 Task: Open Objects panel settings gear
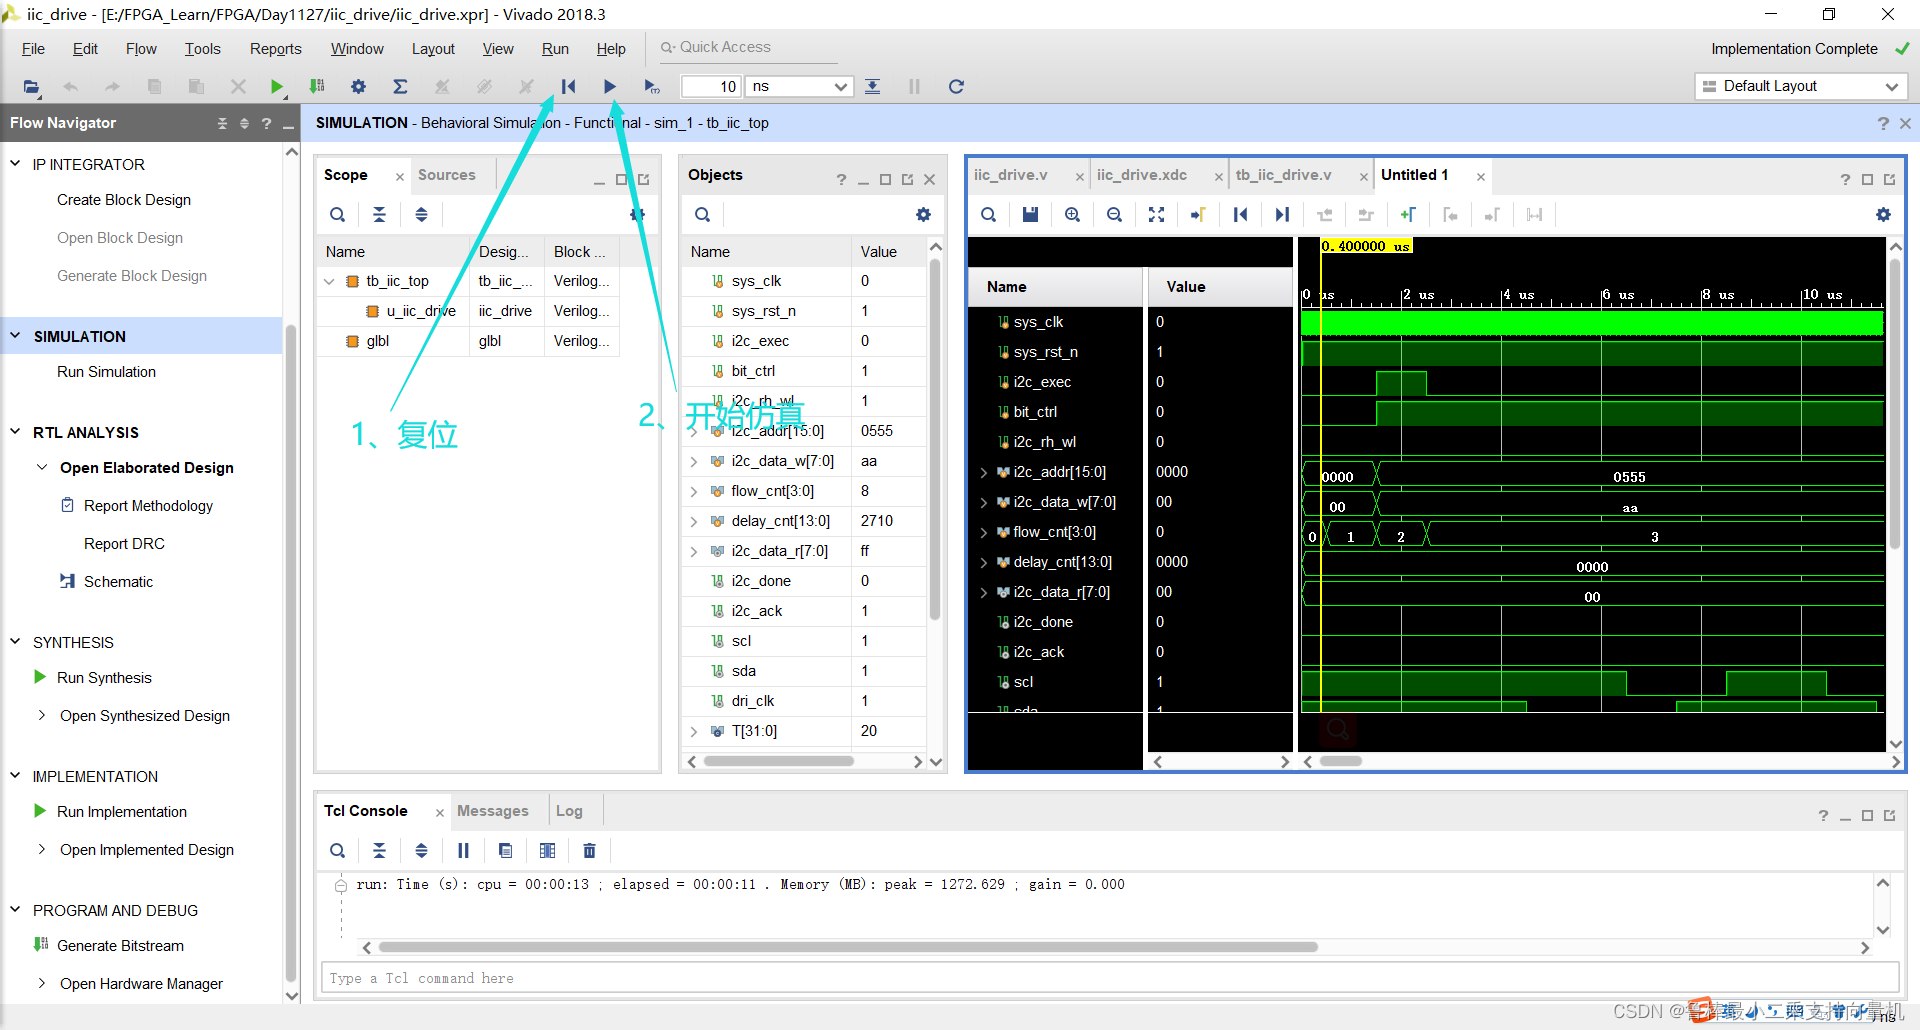click(x=923, y=215)
